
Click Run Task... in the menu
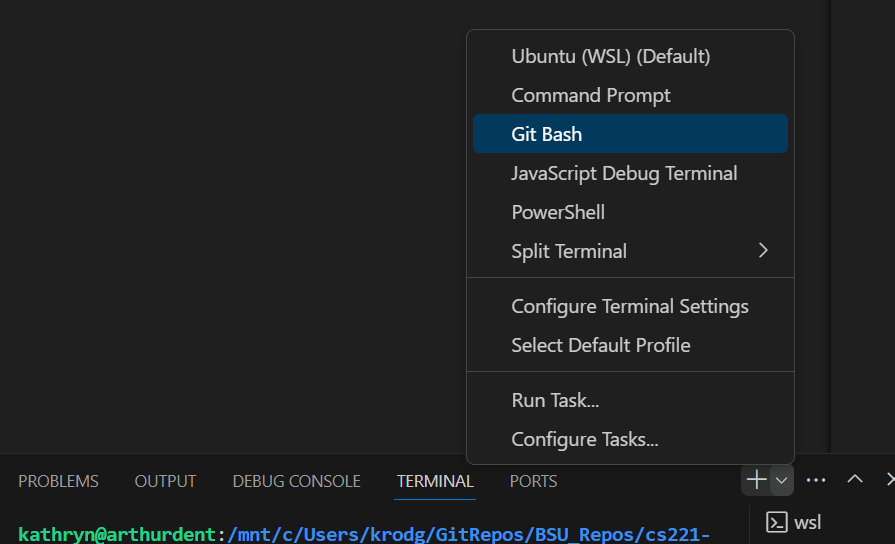click(555, 400)
